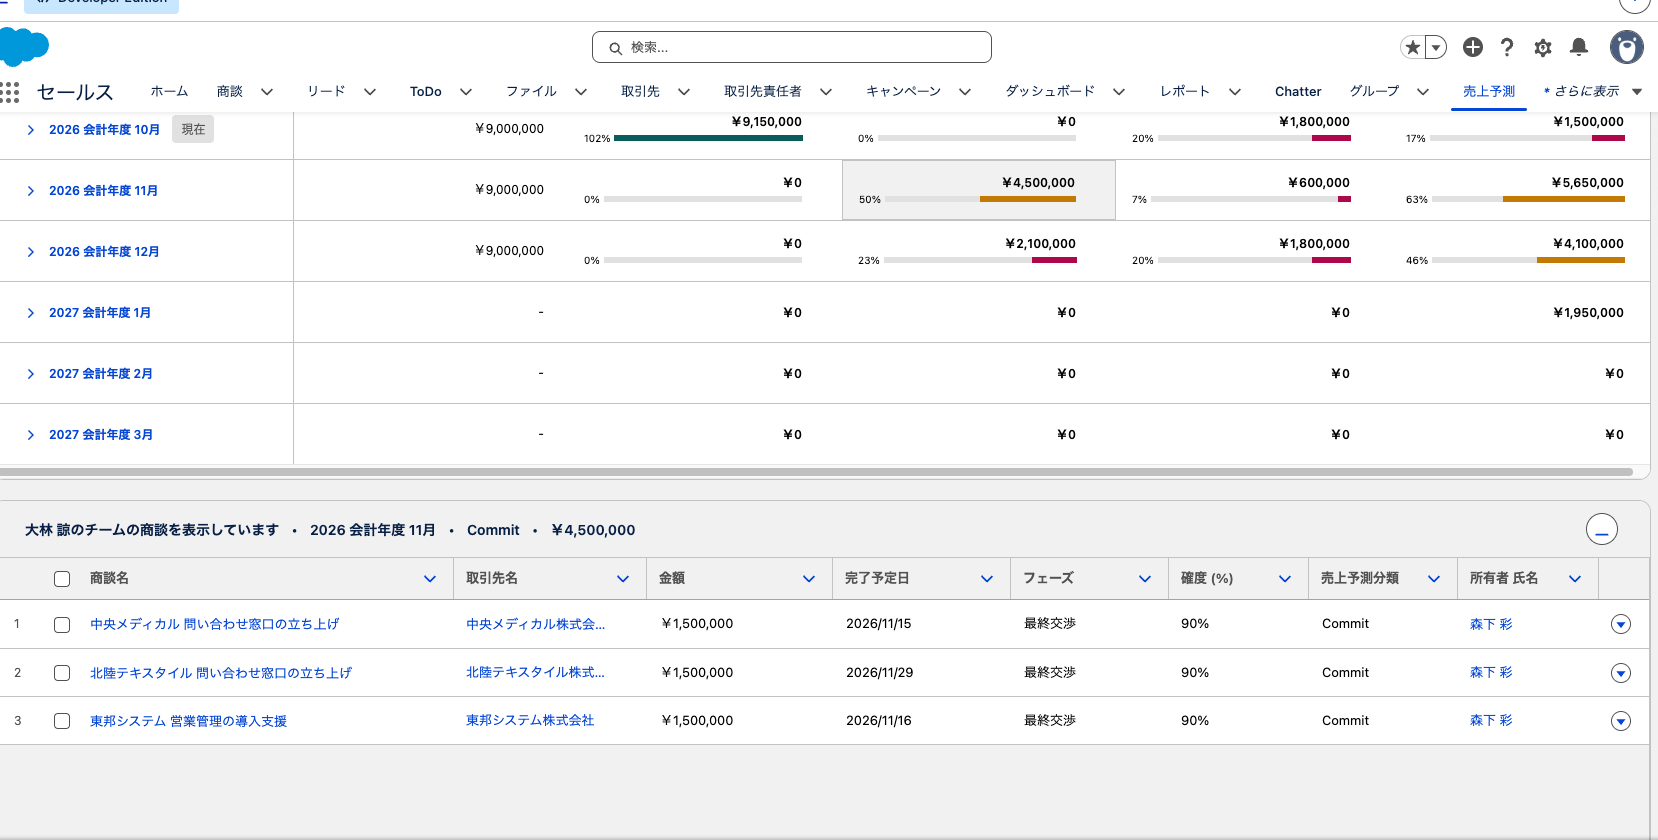The height and width of the screenshot is (840, 1658).
Task: Click the forecast grid horizontal scrollbar
Action: click(816, 471)
